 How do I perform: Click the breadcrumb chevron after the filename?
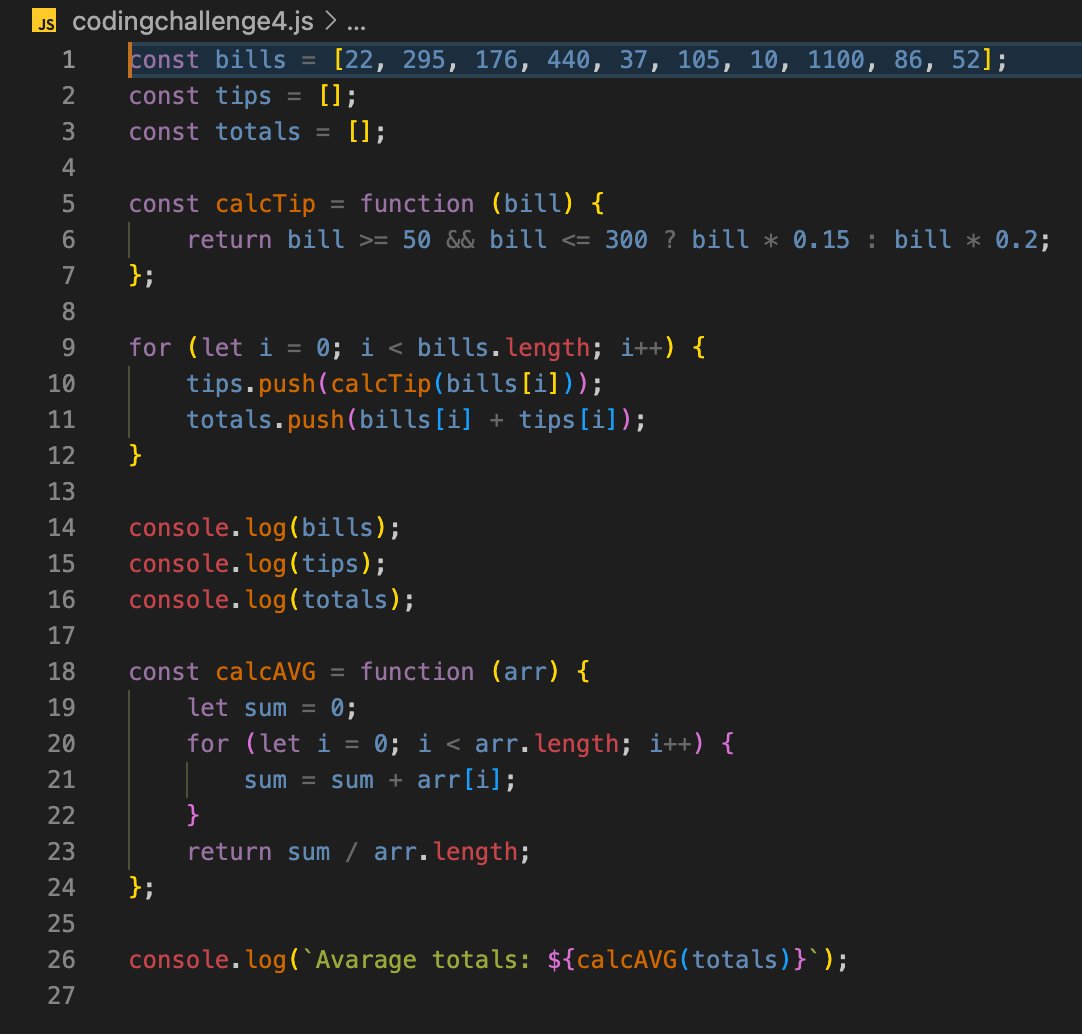pos(331,22)
